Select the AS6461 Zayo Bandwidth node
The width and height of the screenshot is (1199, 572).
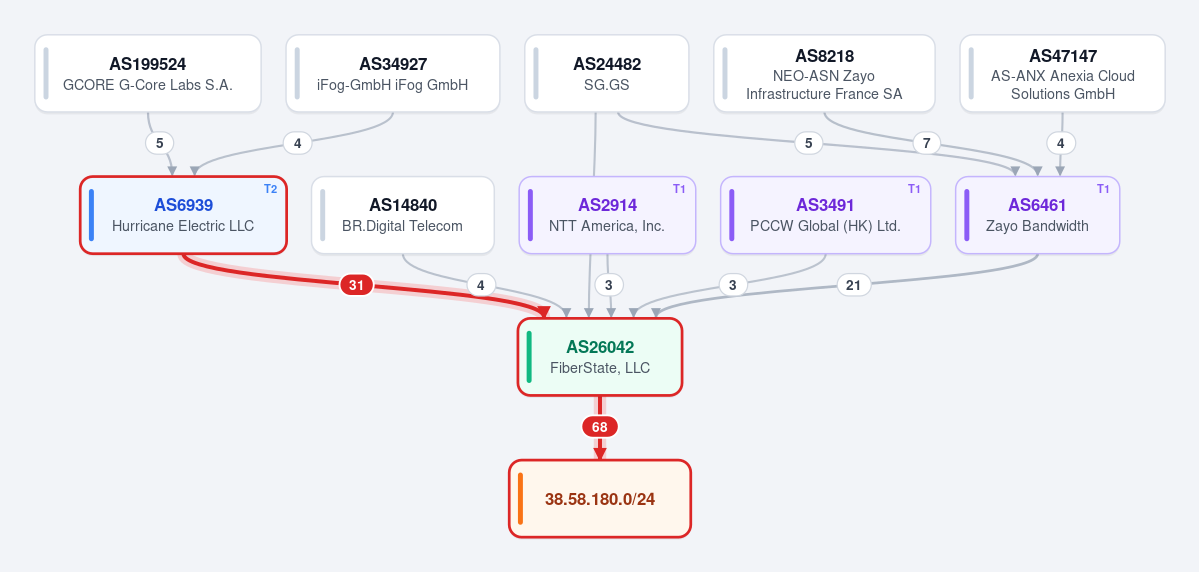point(1038,215)
